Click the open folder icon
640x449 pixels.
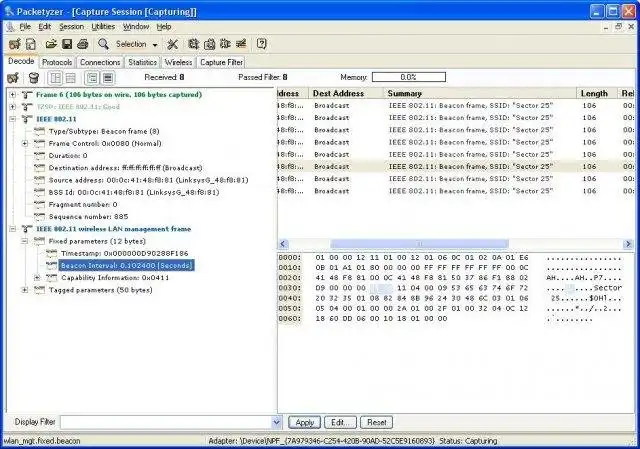(51, 44)
